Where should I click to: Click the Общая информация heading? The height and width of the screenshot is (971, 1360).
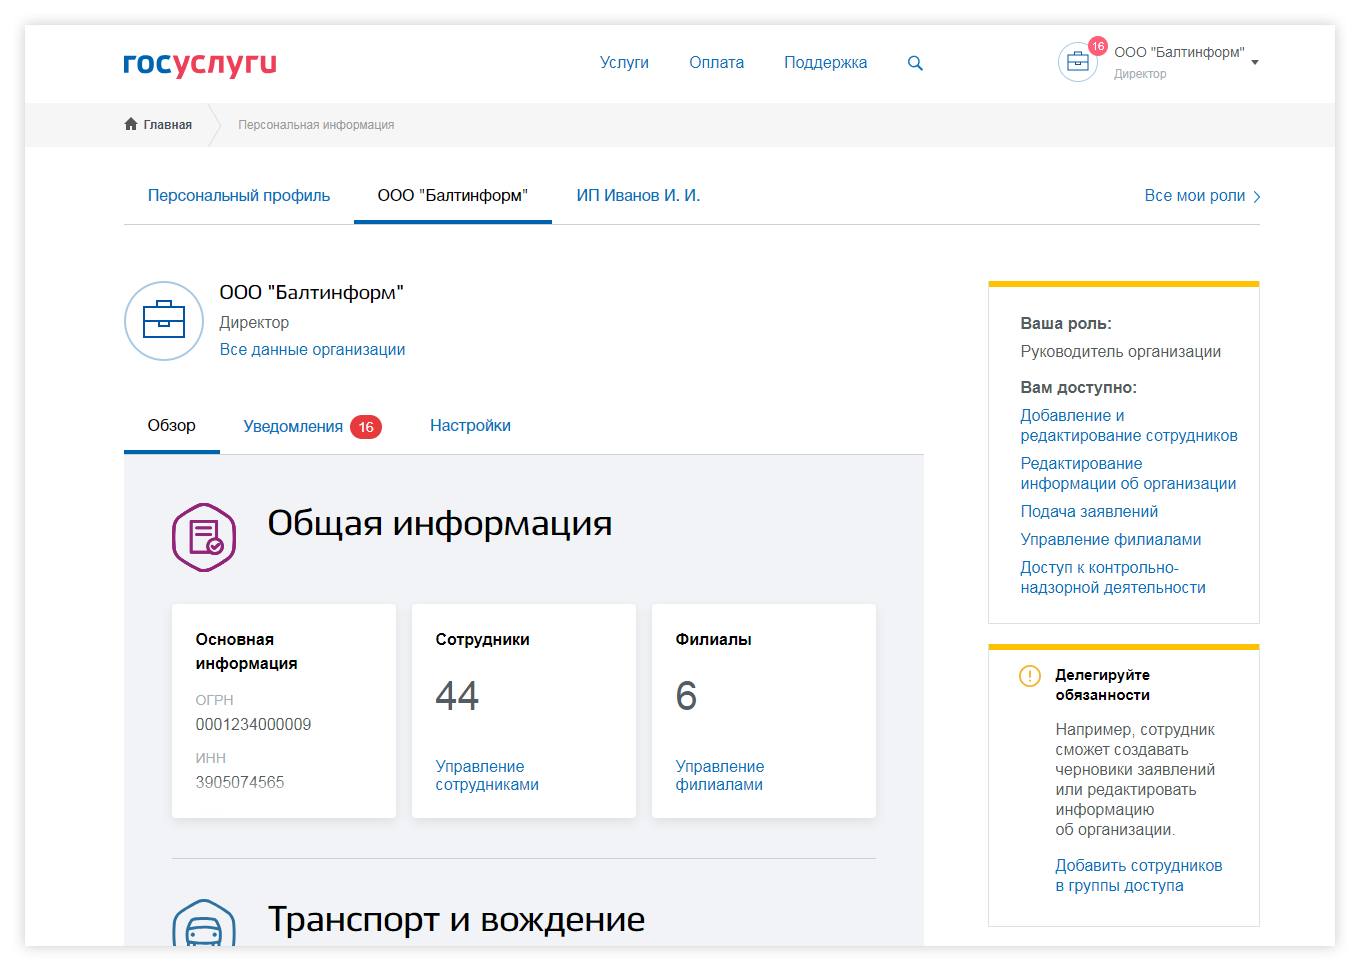[x=440, y=524]
